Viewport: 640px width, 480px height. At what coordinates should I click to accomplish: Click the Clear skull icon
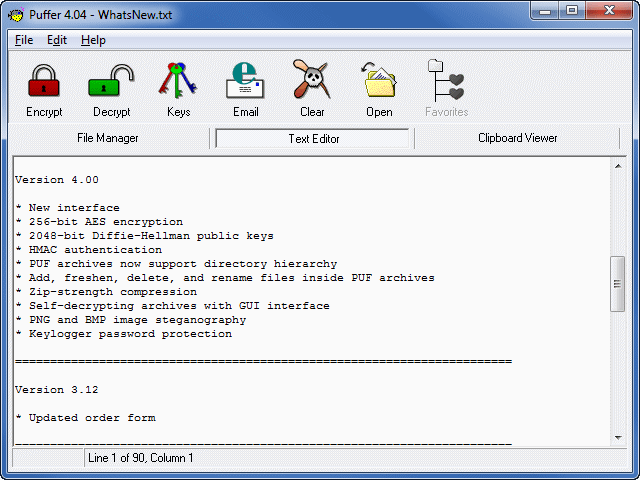tap(312, 79)
